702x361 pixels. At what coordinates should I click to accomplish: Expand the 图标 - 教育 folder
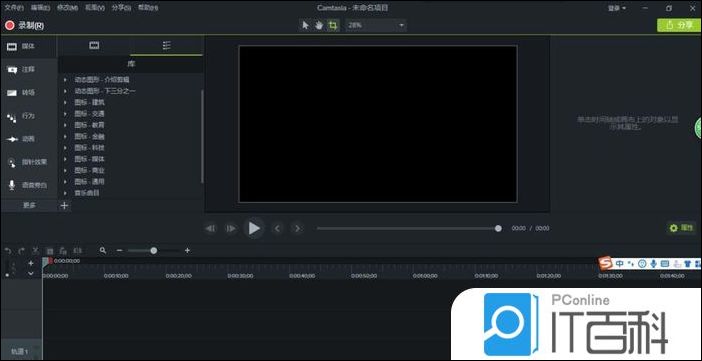[x=65, y=125]
